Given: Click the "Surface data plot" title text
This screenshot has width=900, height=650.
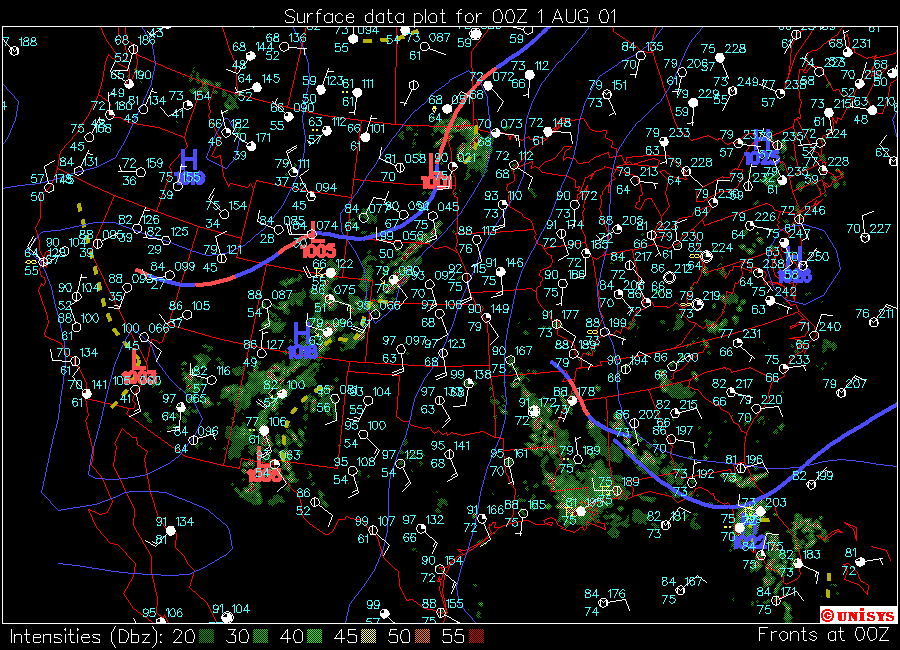Looking at the screenshot, I should pyautogui.click(x=450, y=16).
